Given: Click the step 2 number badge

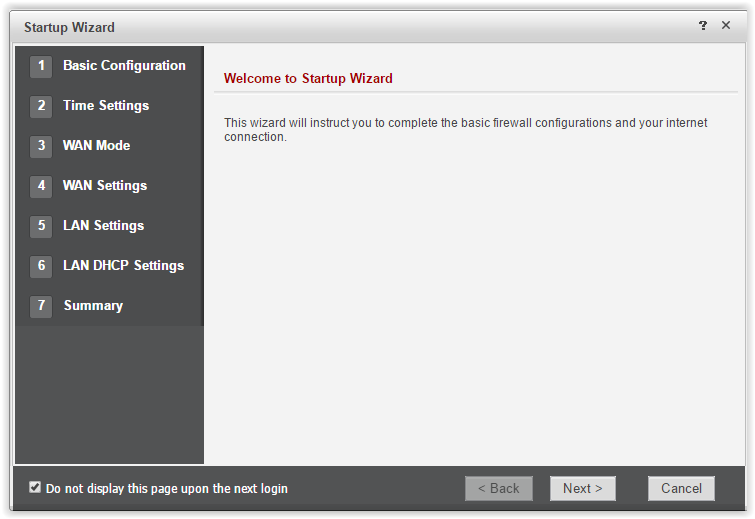Looking at the screenshot, I should click(x=41, y=106).
